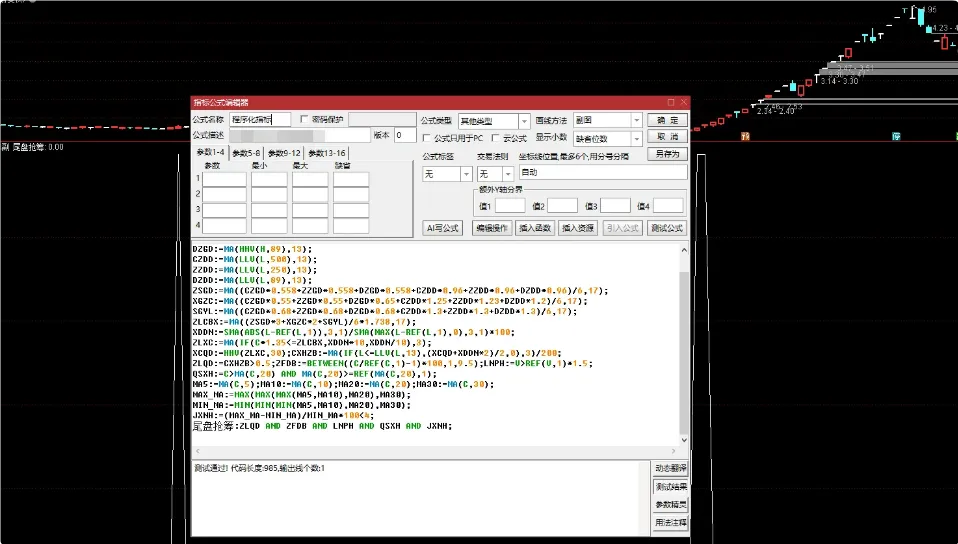The image size is (958, 544).
Task: Maximize the 指标公式编辑器 dialog
Action: tap(671, 102)
